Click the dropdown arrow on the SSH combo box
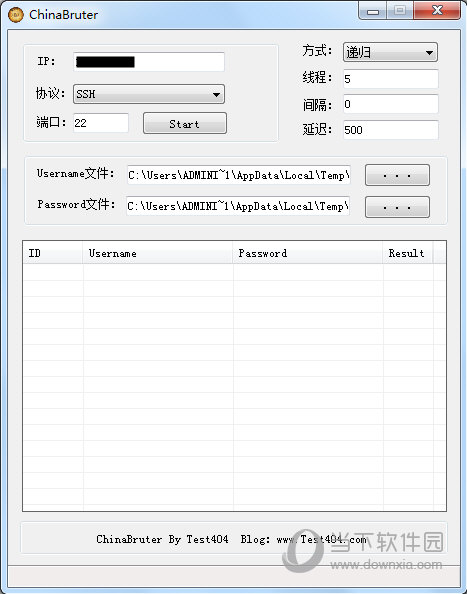This screenshot has width=467, height=594. pos(216,94)
